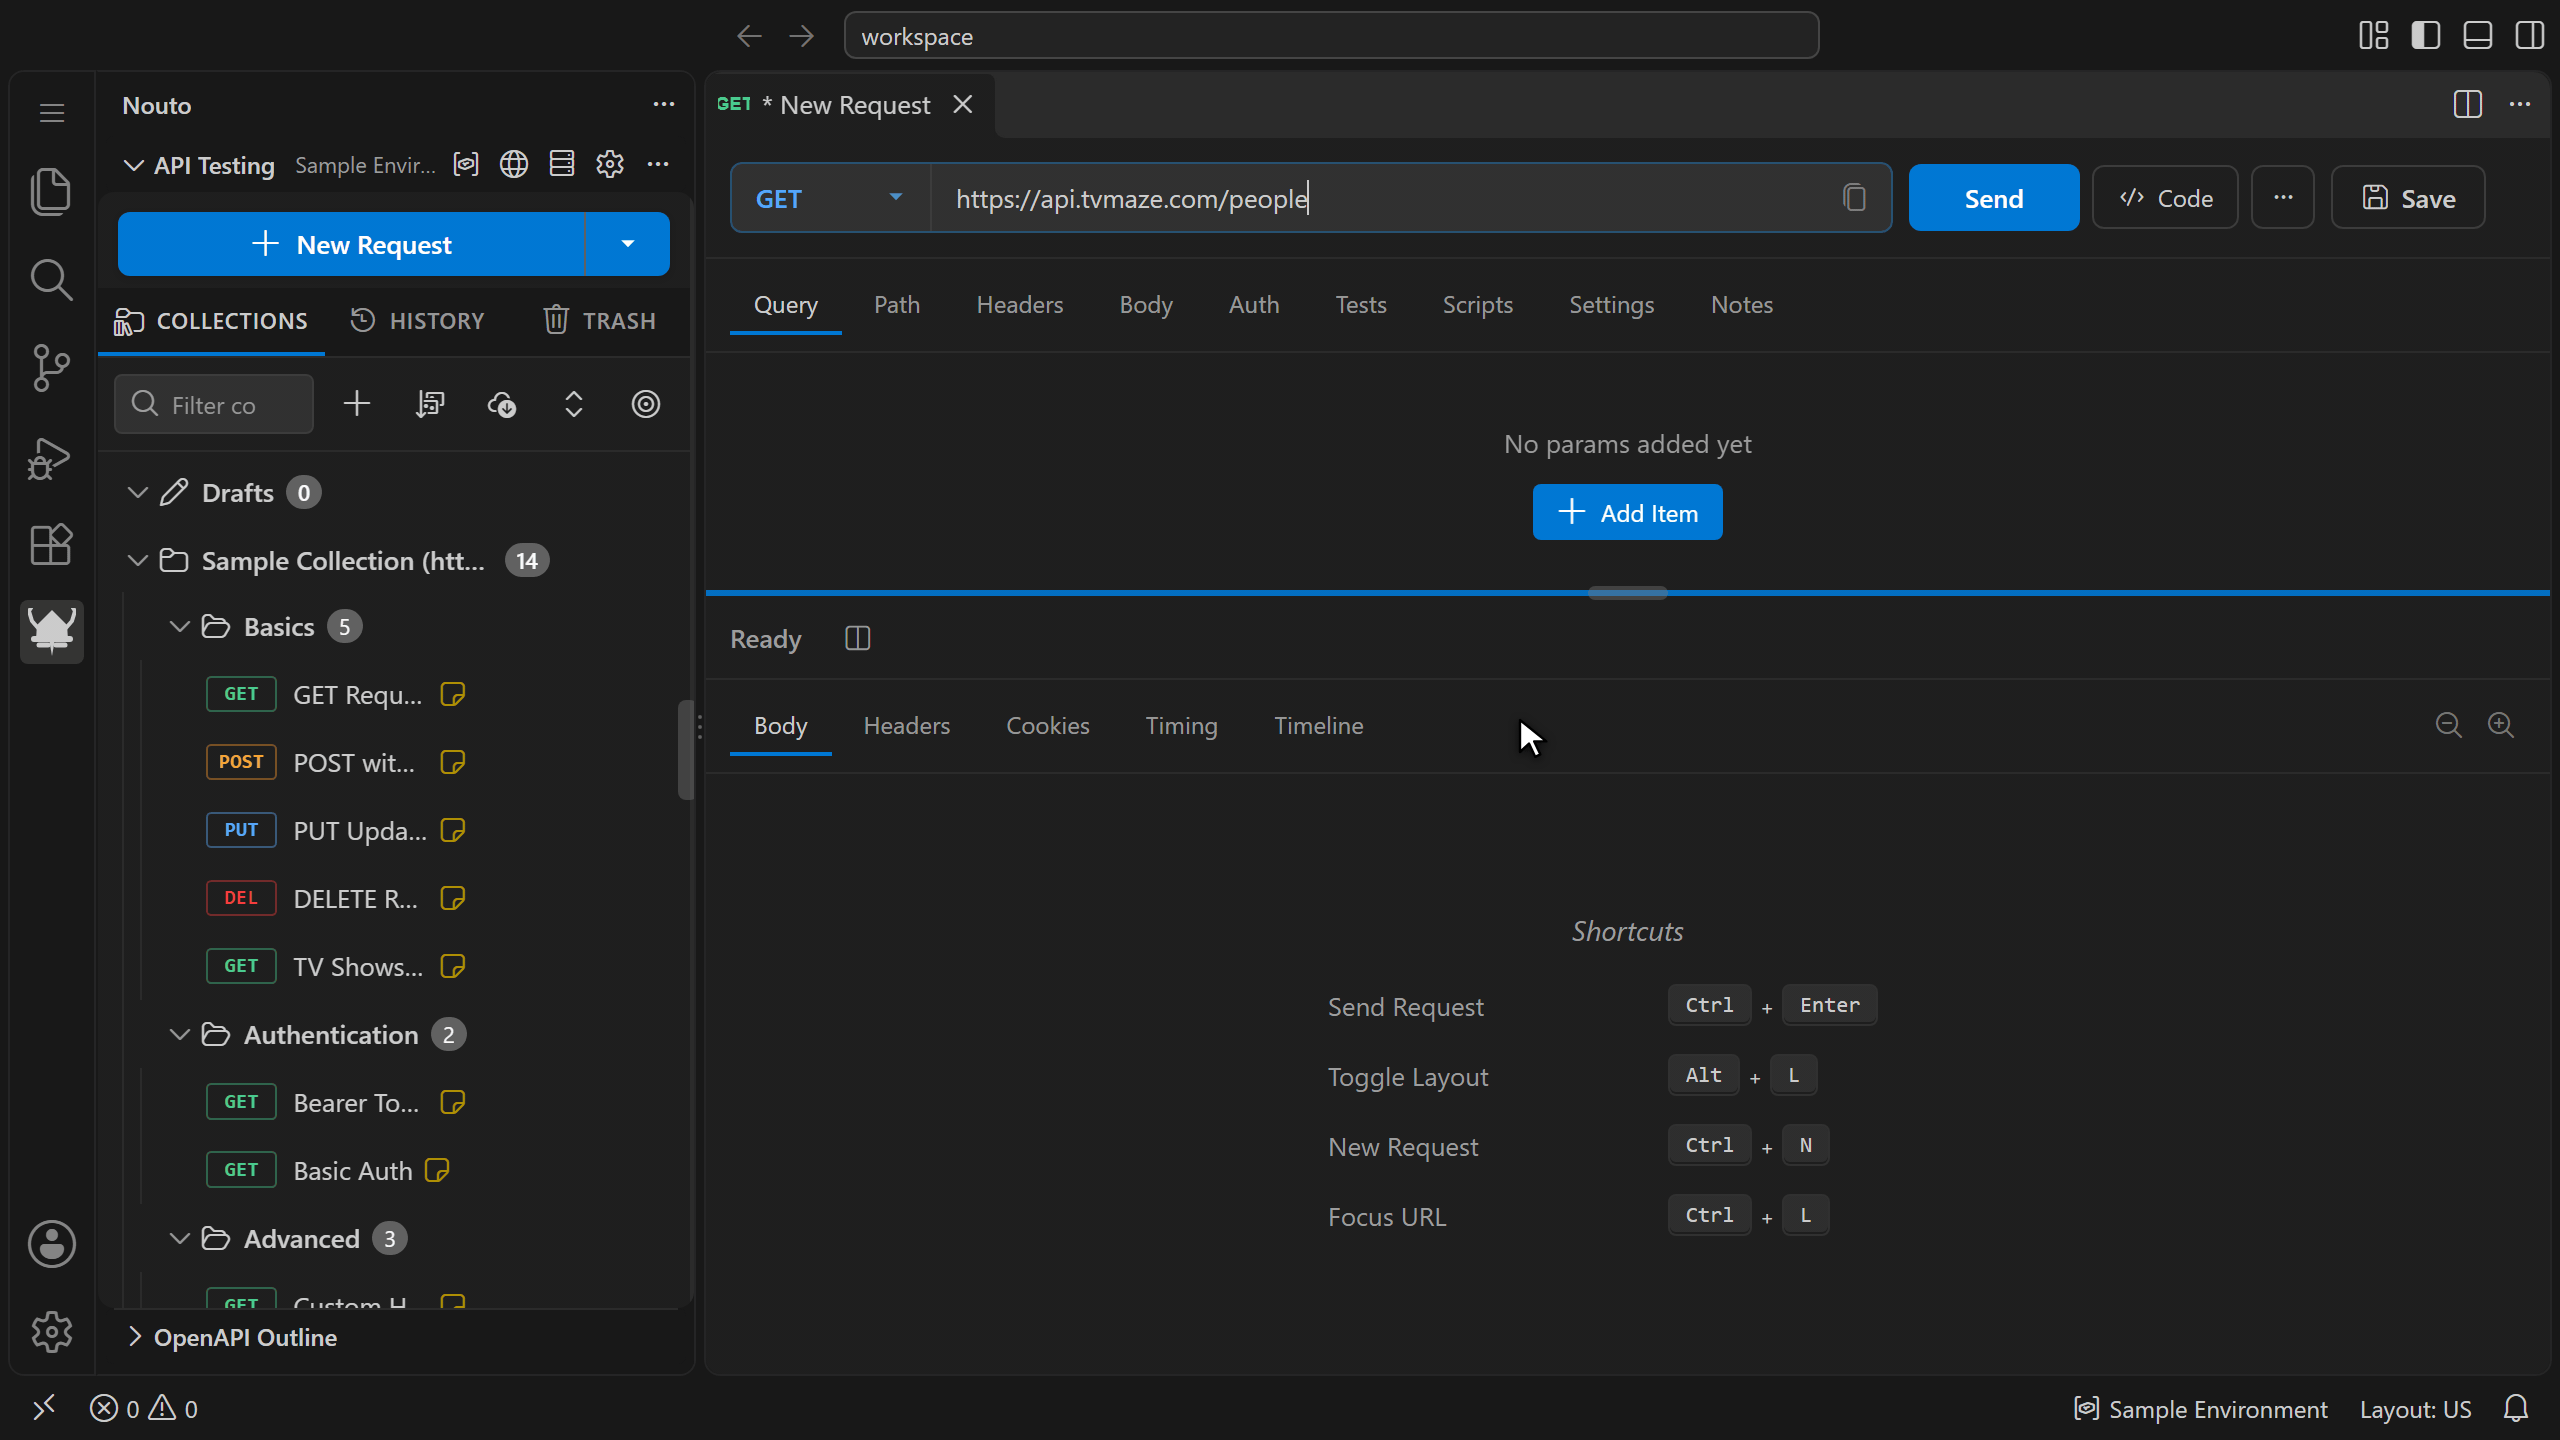
Task: Zoom out the response body
Action: (2448, 725)
